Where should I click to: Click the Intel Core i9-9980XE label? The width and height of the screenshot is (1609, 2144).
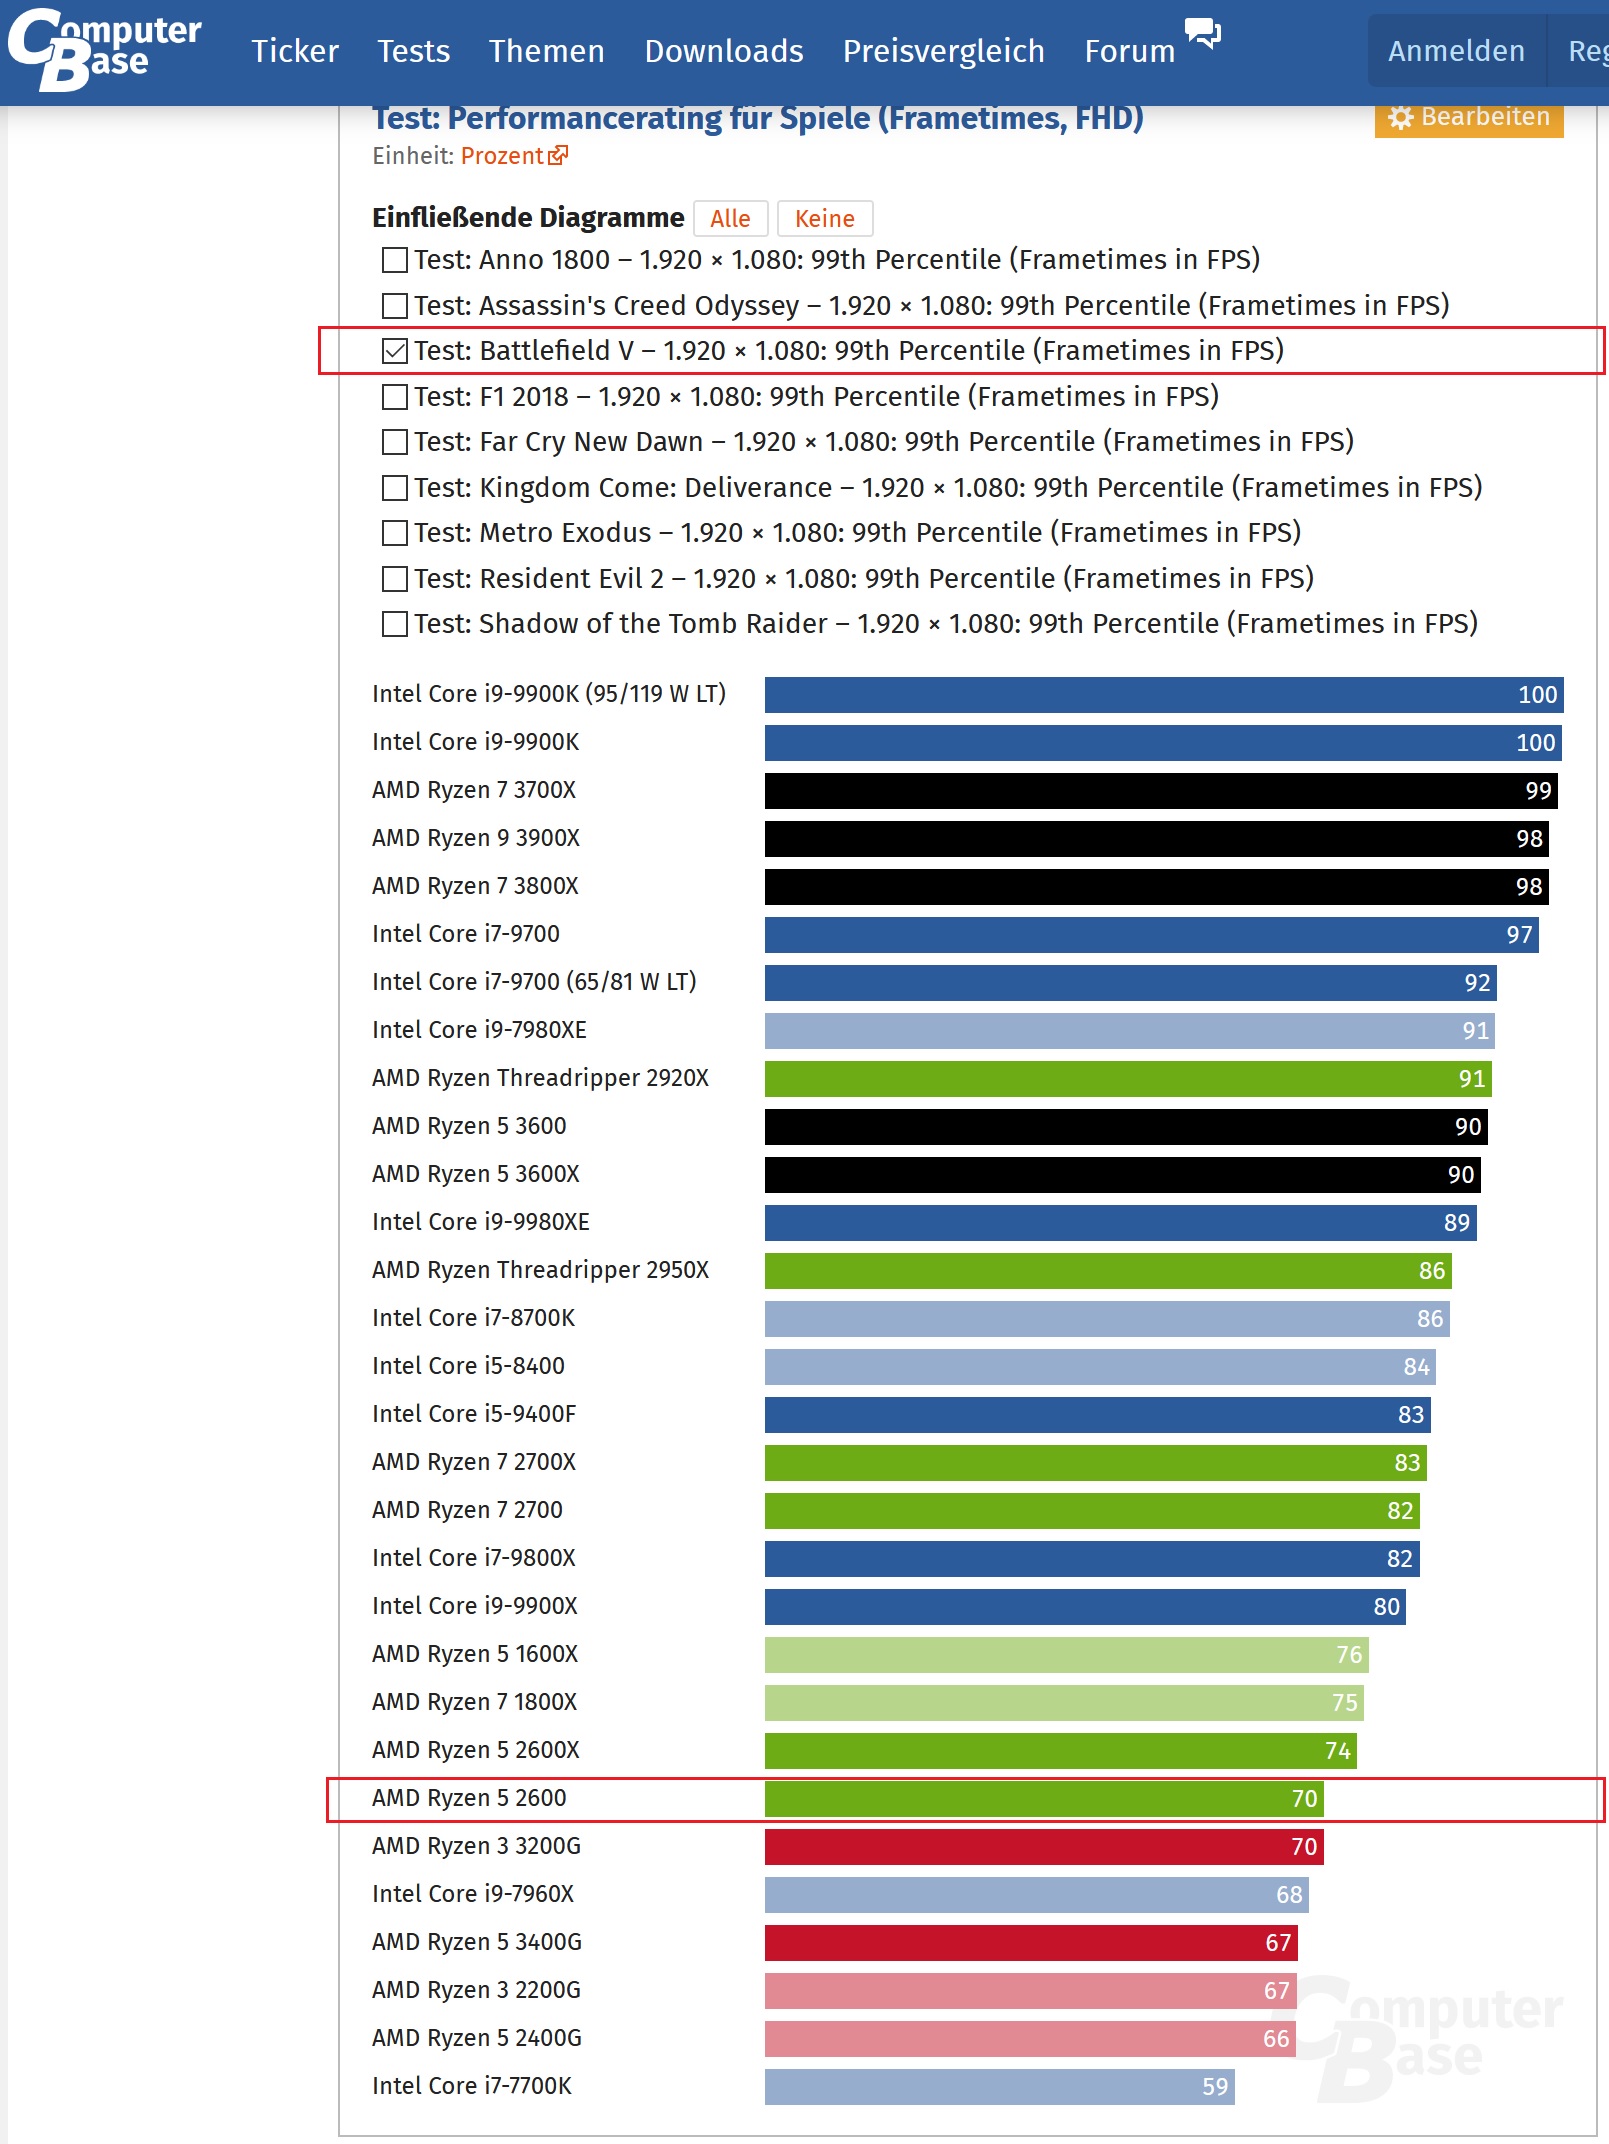(481, 1222)
